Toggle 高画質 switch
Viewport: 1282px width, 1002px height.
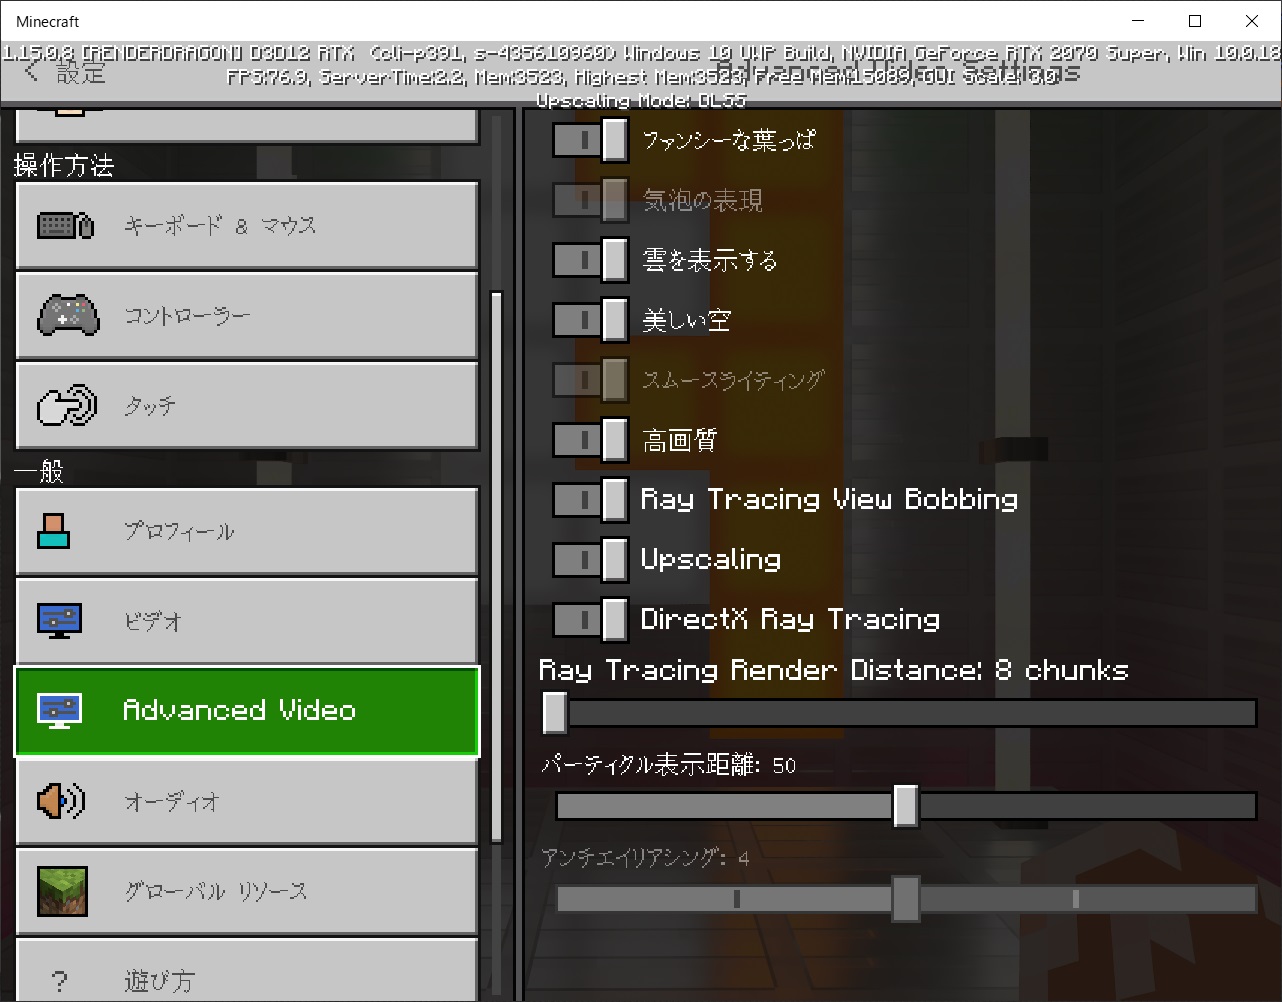point(590,440)
